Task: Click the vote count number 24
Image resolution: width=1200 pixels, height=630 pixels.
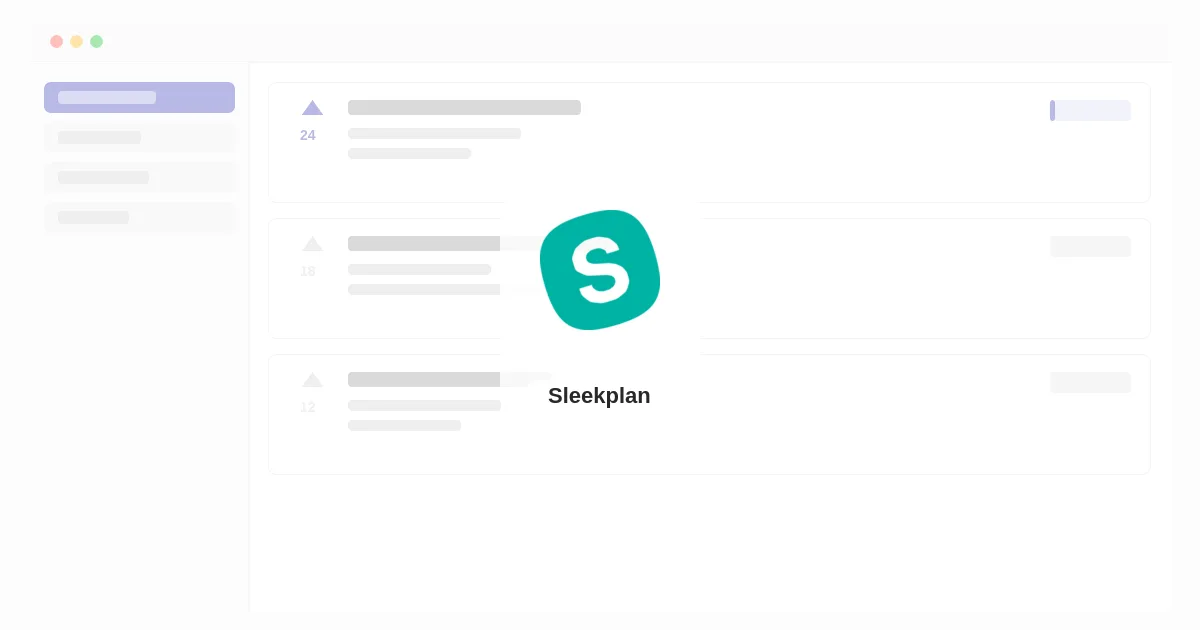Action: point(308,135)
